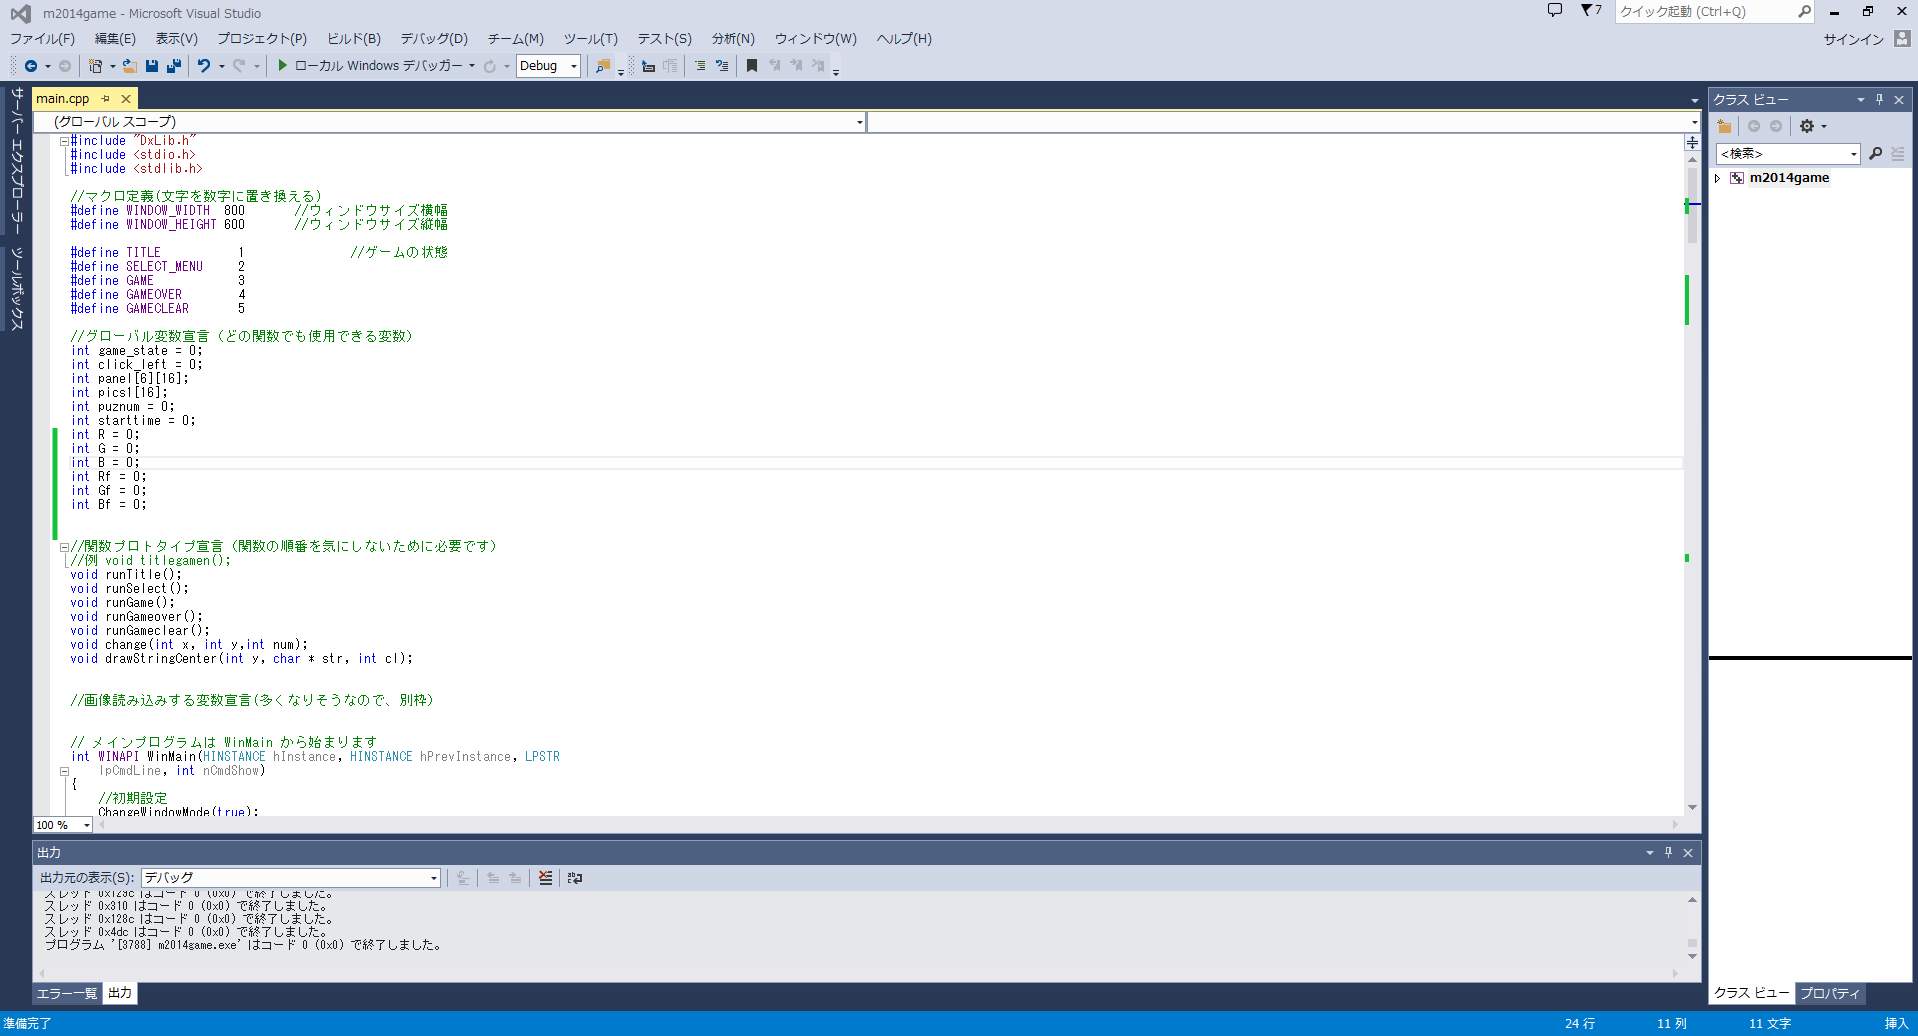Expand the m2014game tree node
Screen dimensions: 1918x1036
(x=1718, y=178)
